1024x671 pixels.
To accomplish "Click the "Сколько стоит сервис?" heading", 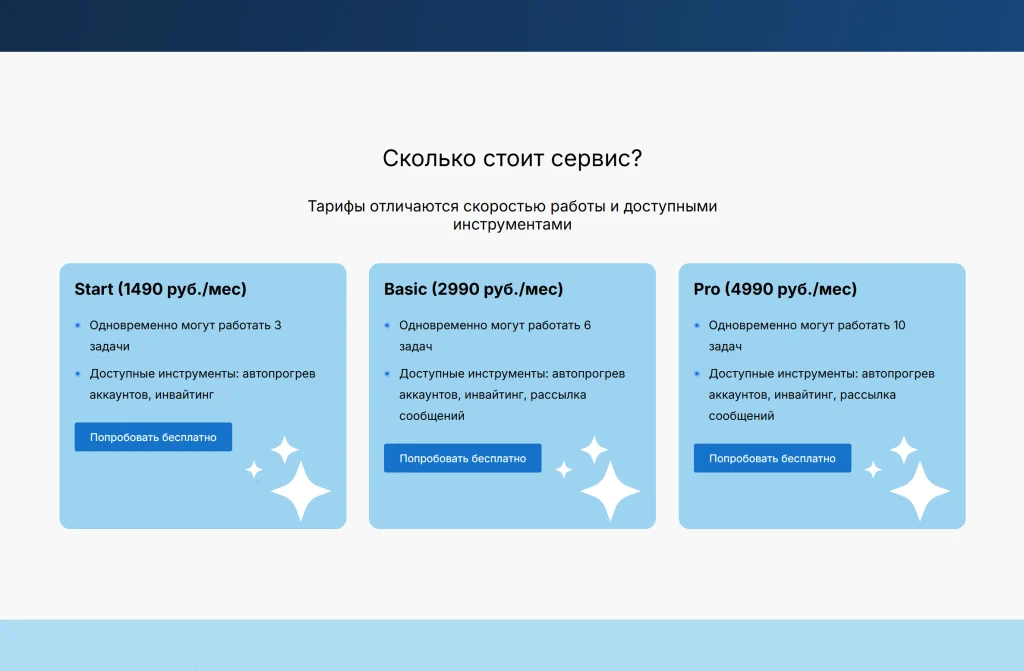I will click(512, 158).
